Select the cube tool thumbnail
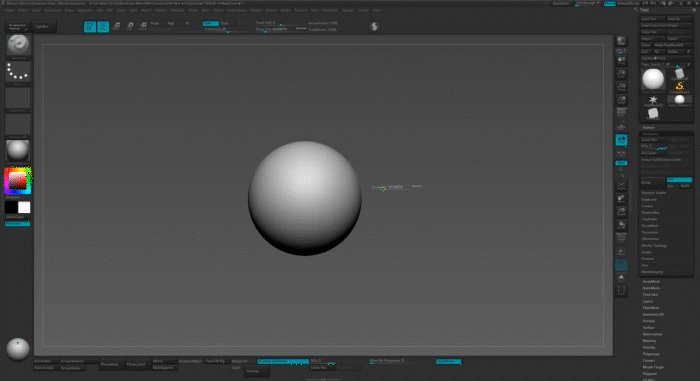The image size is (700, 381). [x=653, y=113]
